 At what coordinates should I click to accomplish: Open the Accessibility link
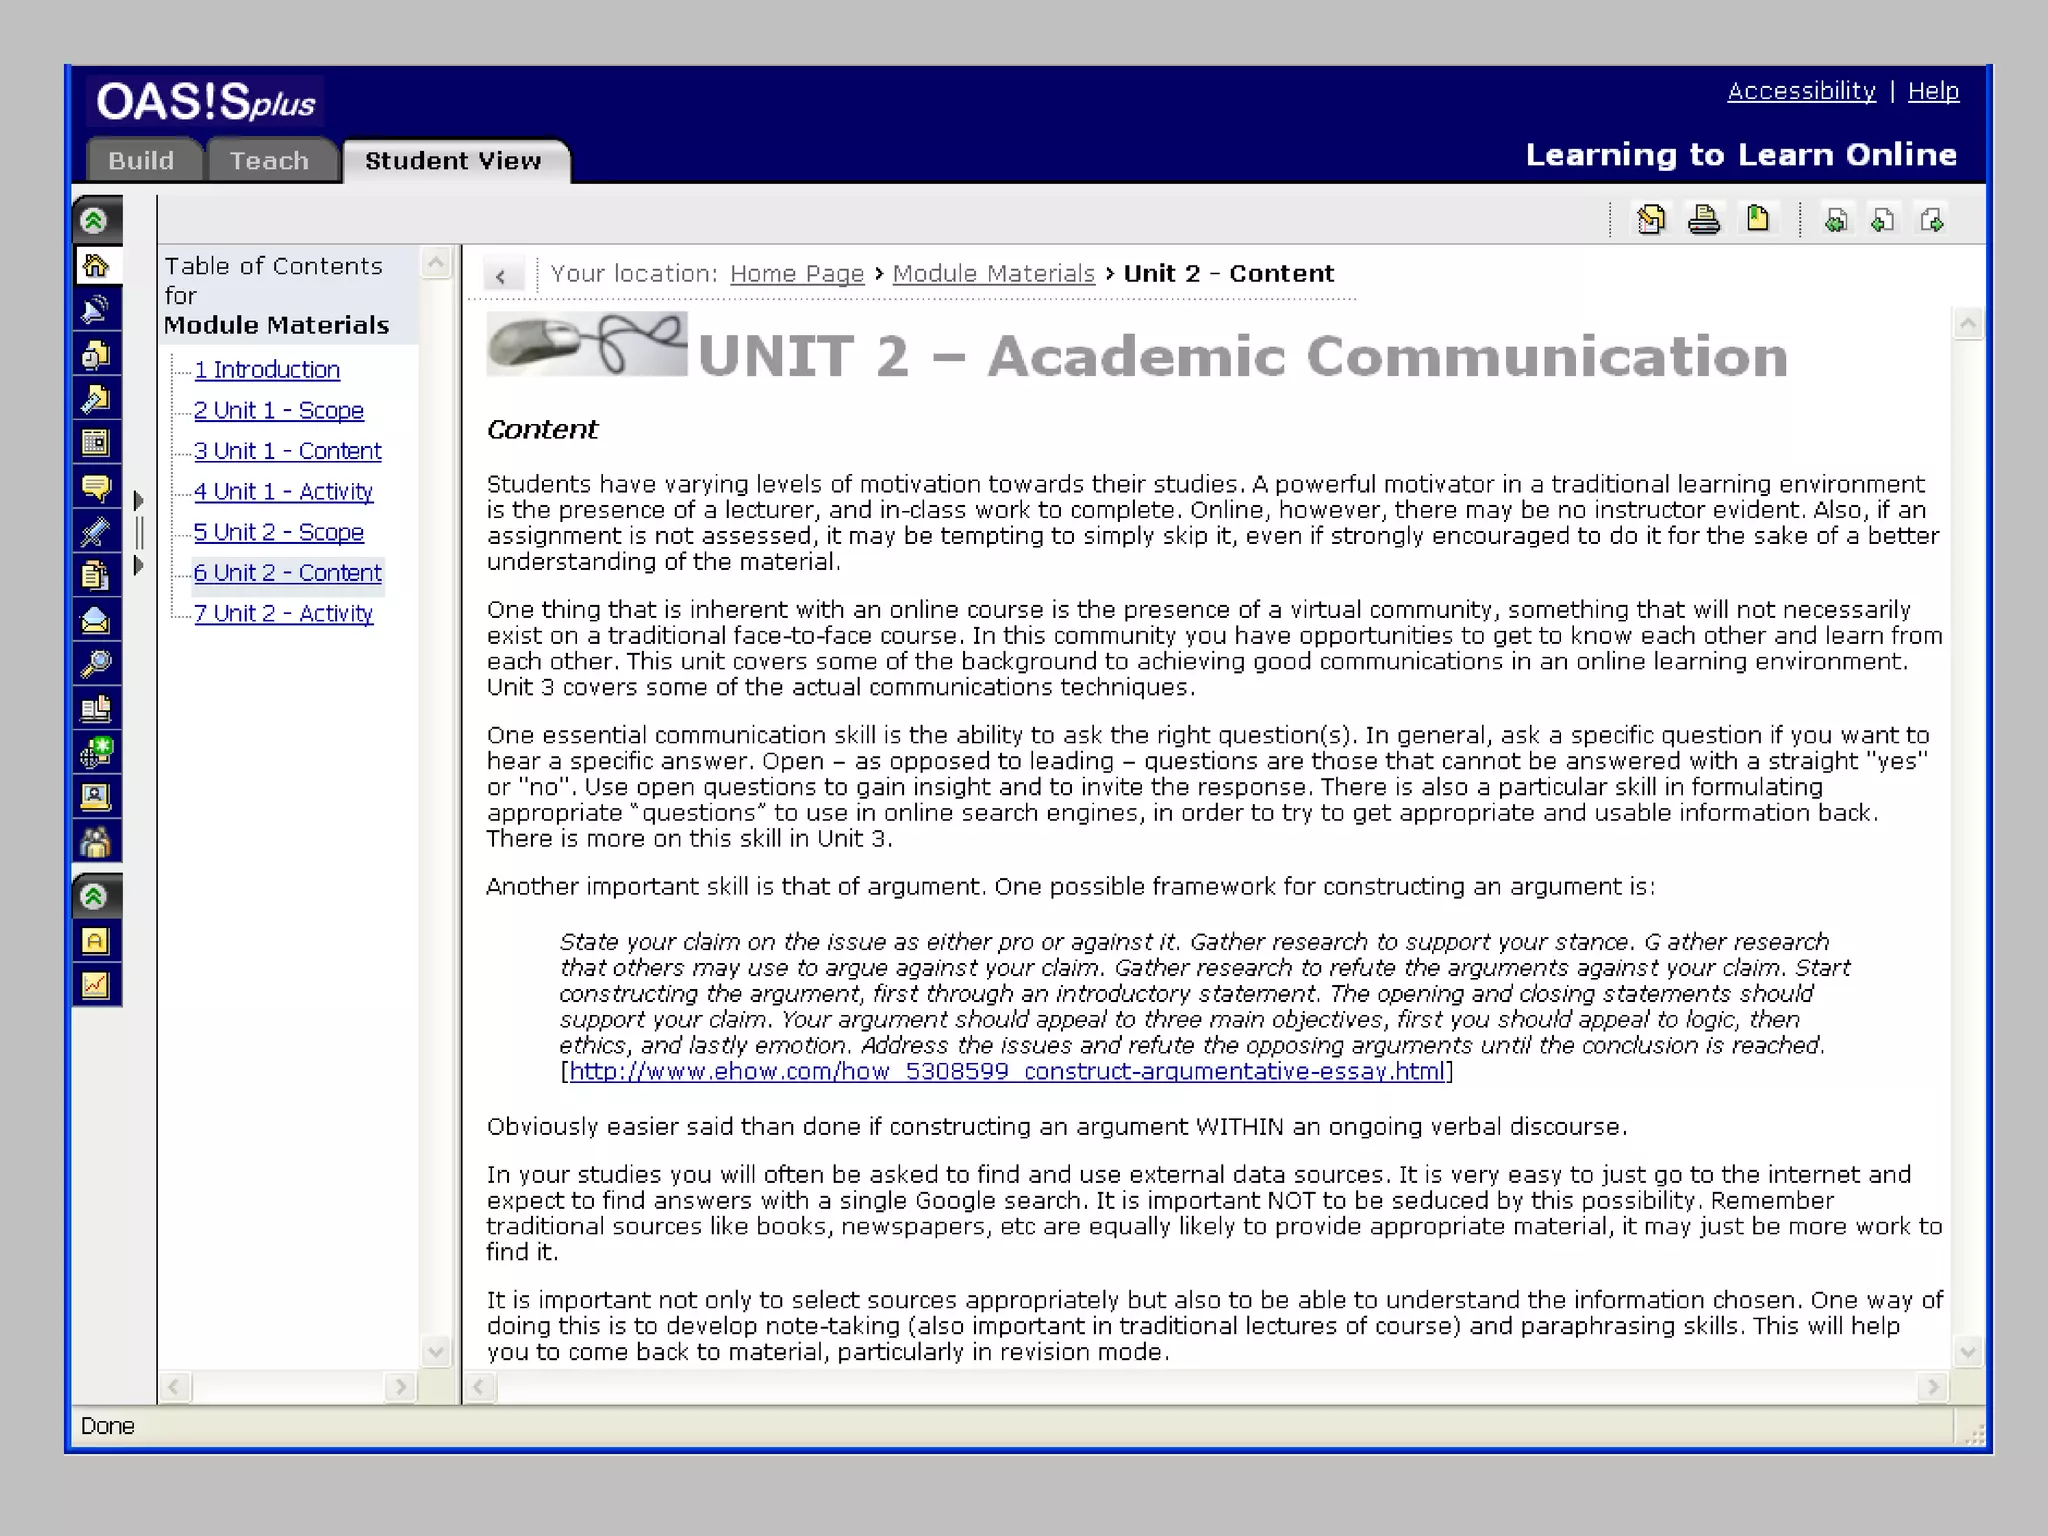click(x=1801, y=91)
